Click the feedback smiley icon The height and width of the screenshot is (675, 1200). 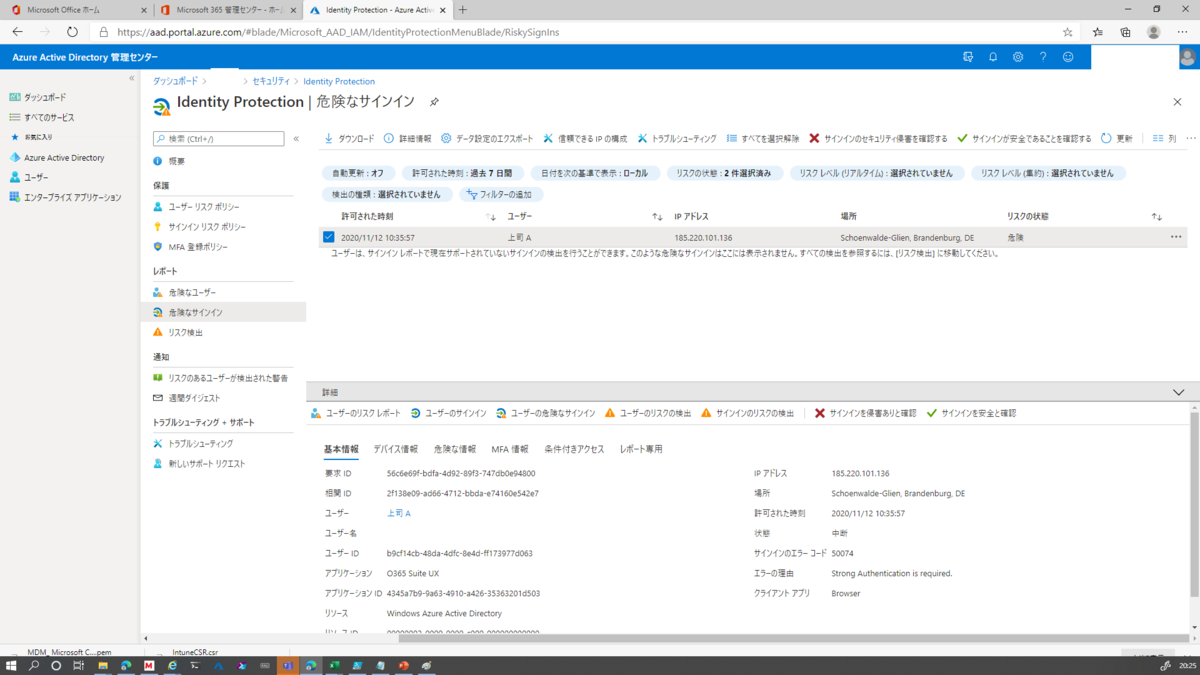1068,57
